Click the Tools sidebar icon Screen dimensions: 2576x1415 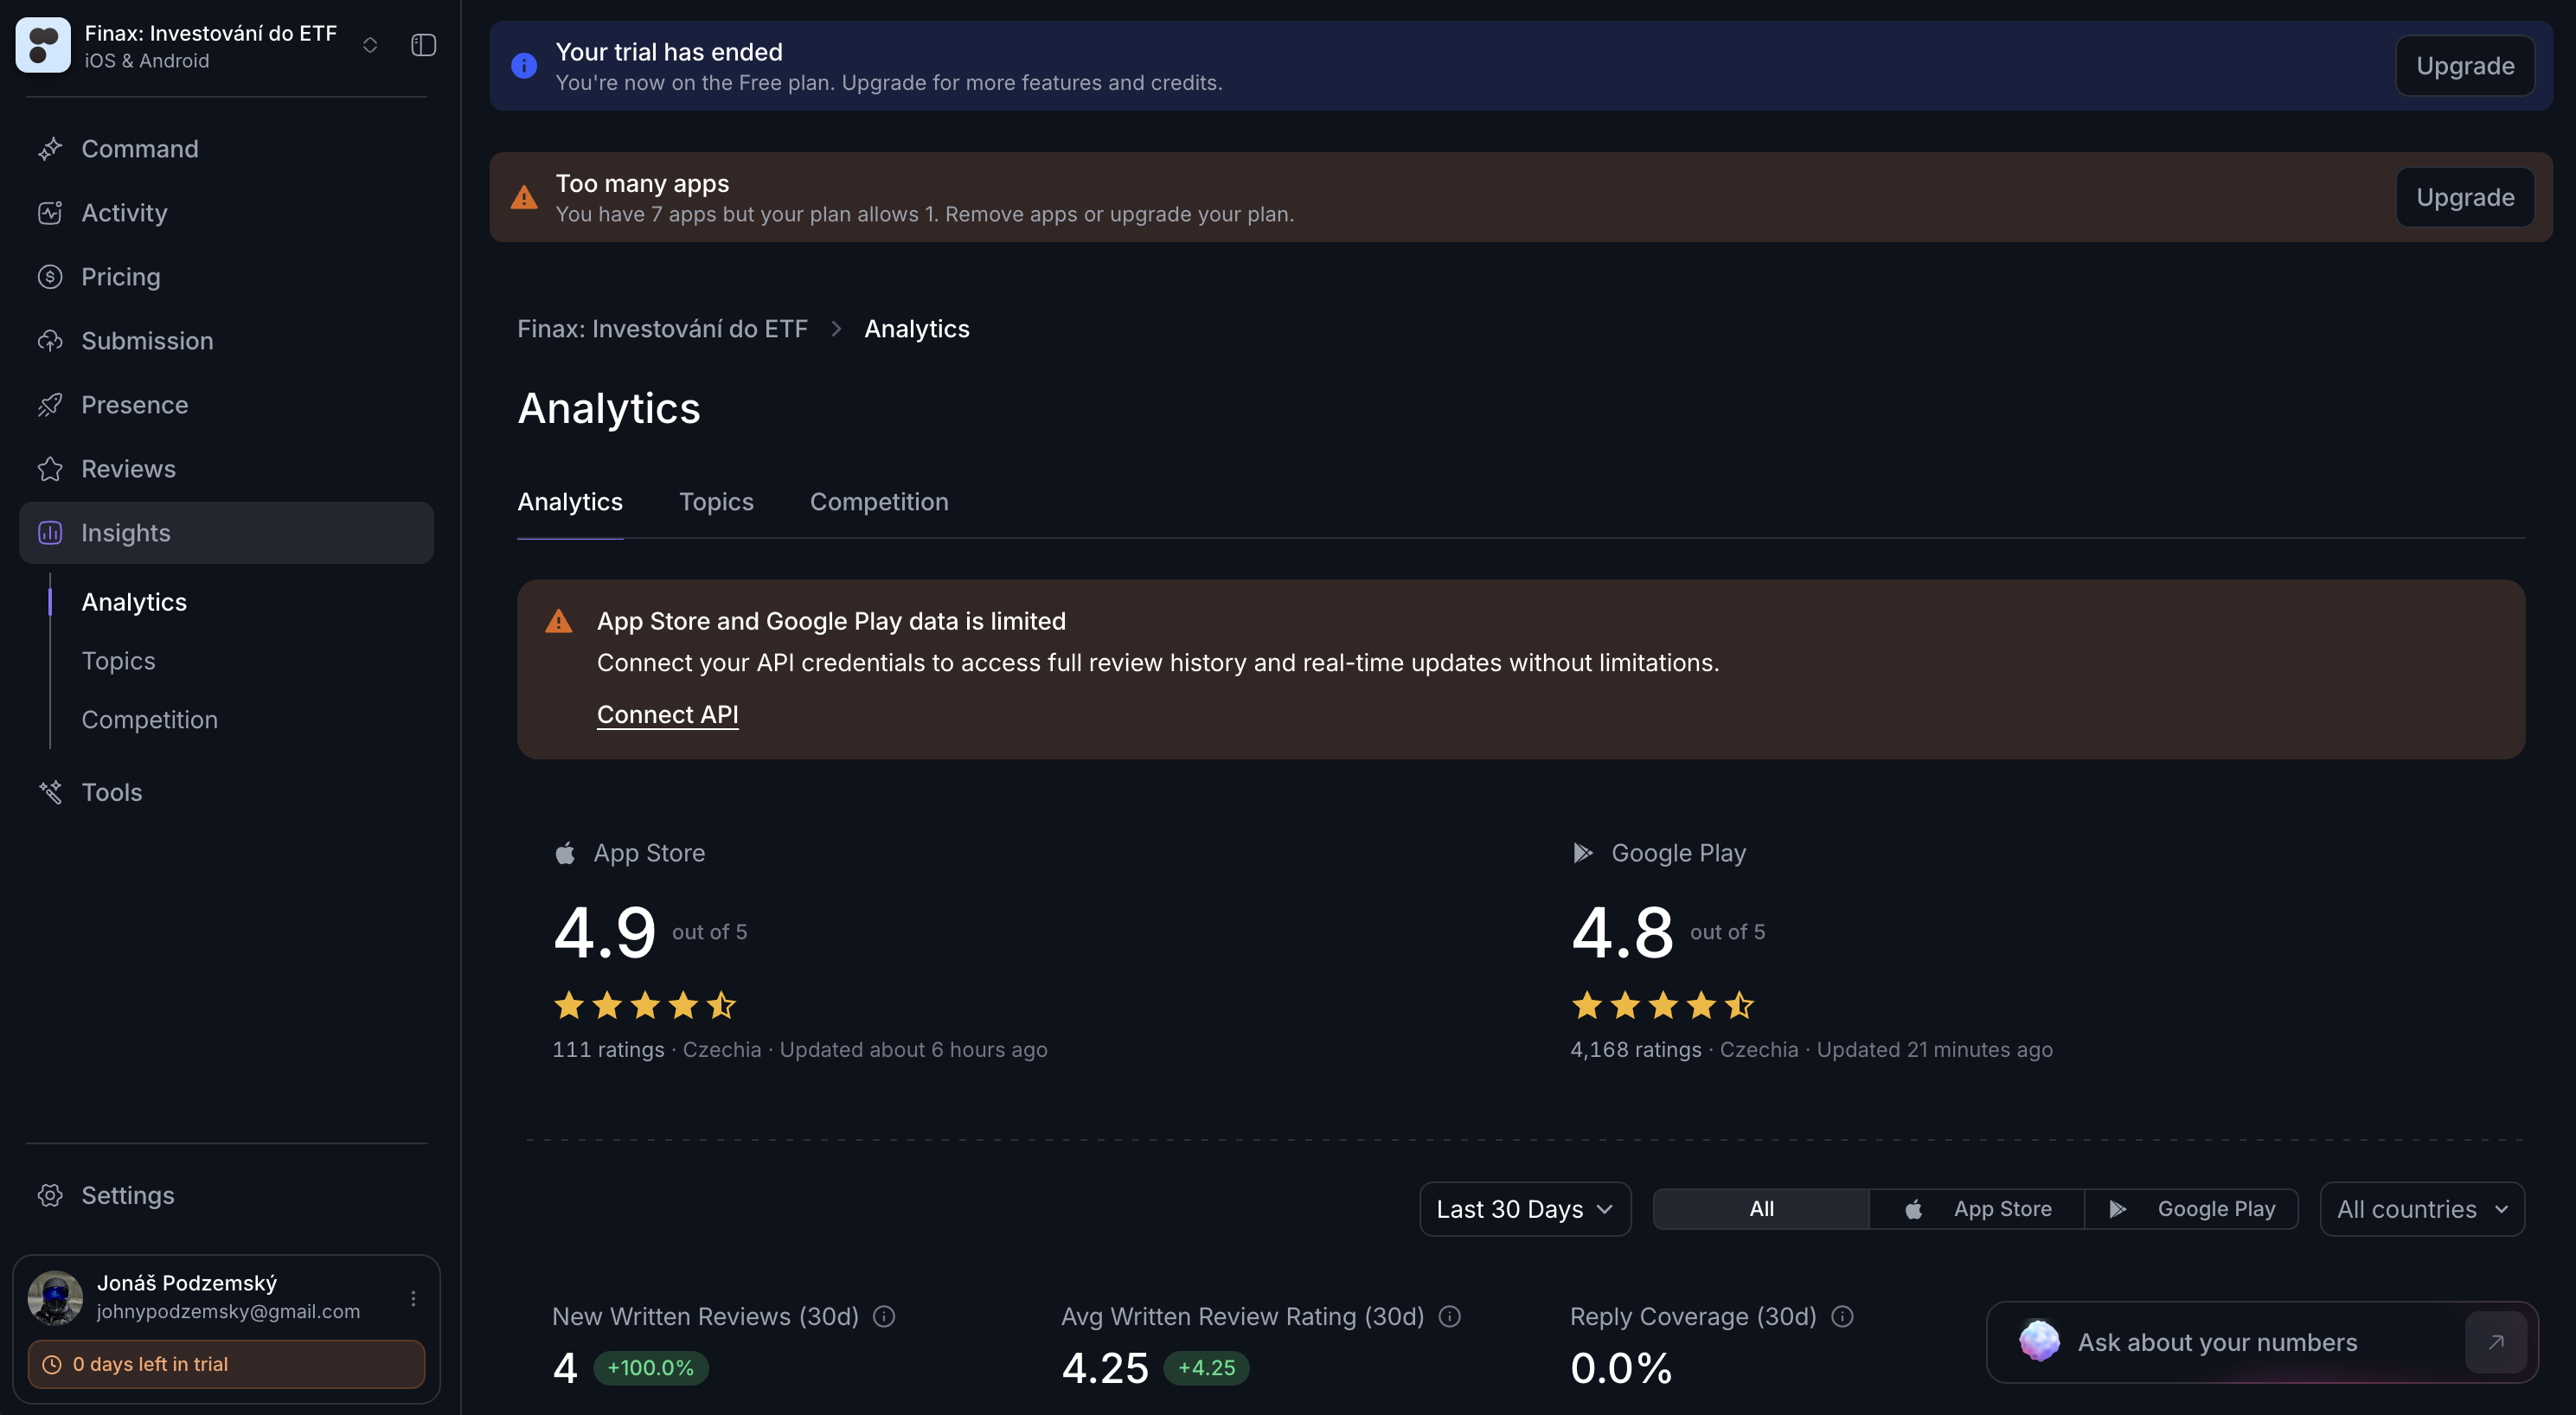(x=50, y=792)
